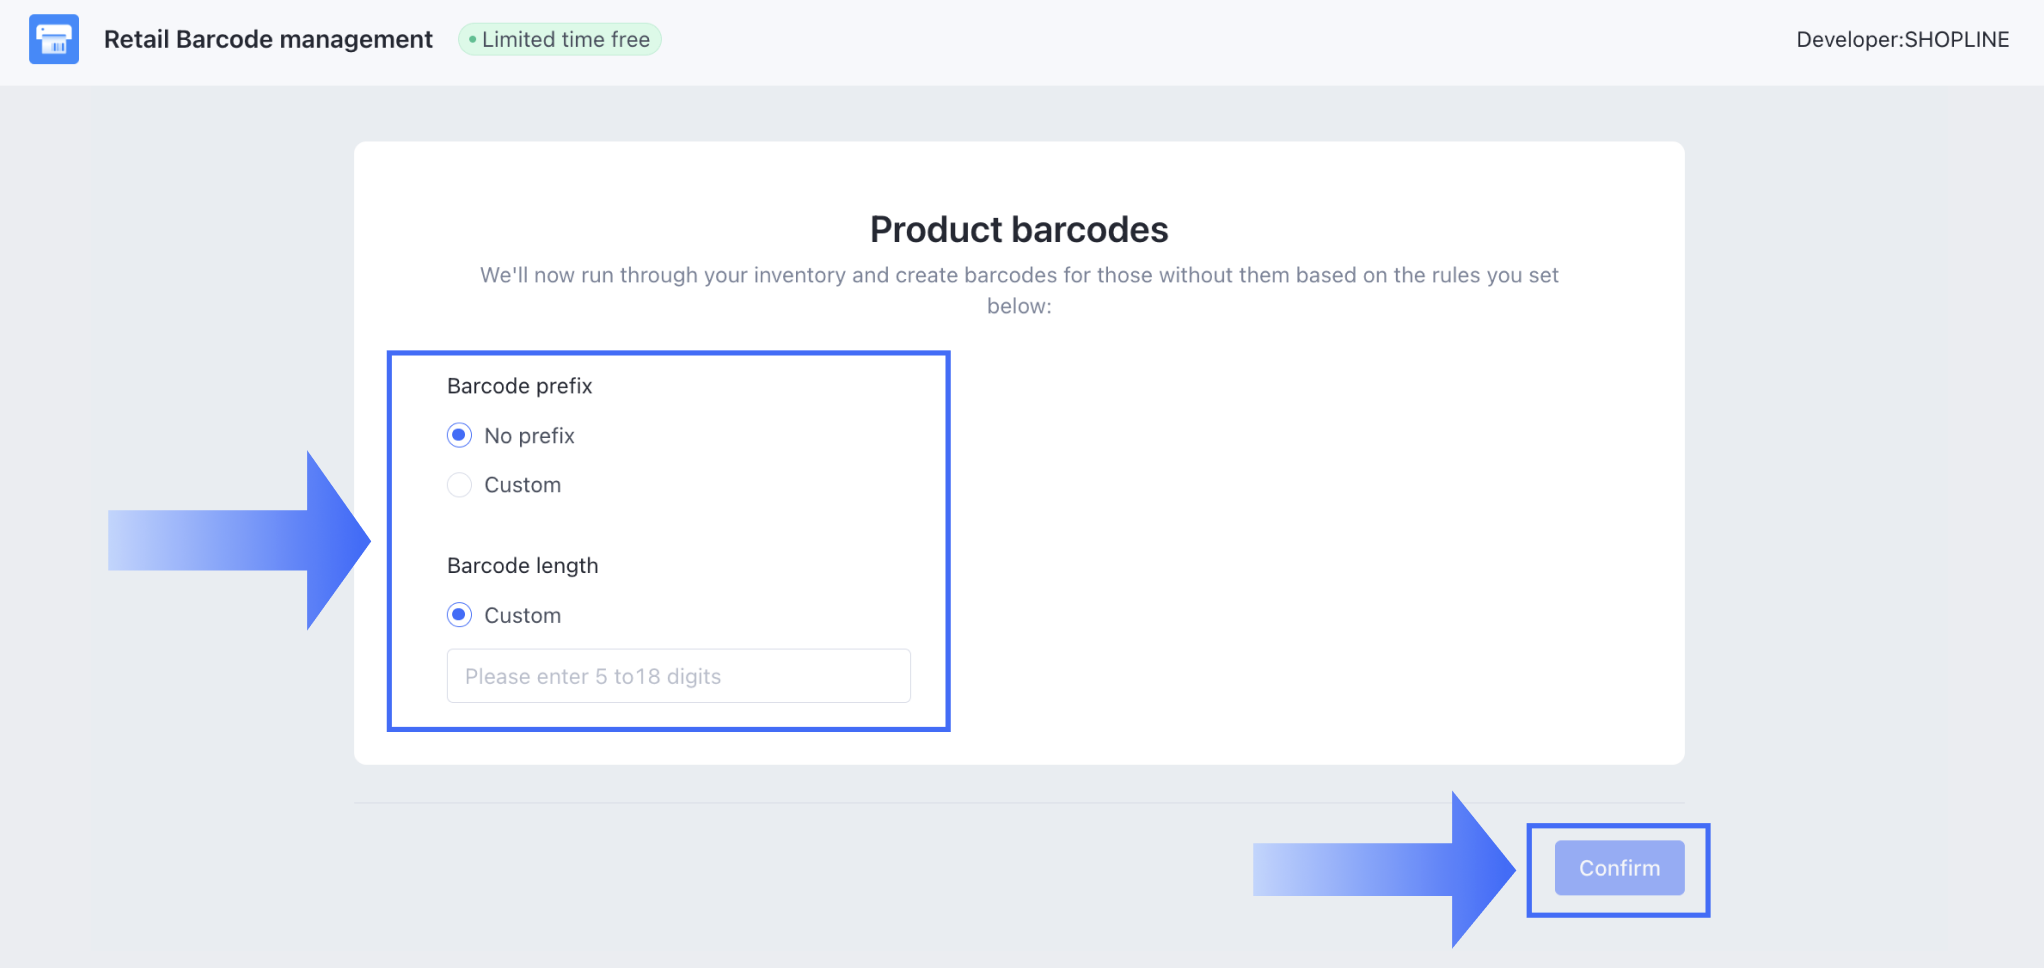
Task: Click the Developer:SHOPLINE text
Action: [x=1902, y=40]
